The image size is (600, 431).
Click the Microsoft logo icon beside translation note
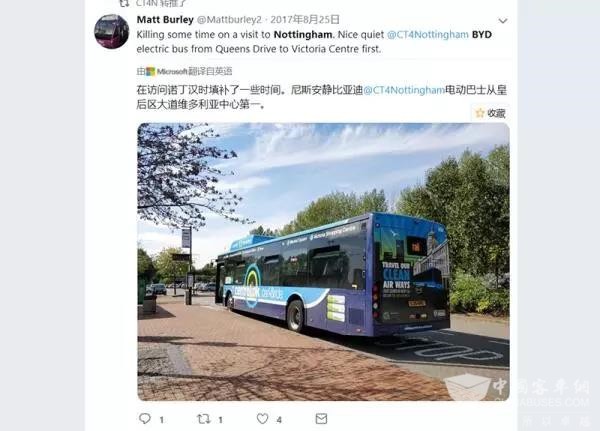pos(151,72)
